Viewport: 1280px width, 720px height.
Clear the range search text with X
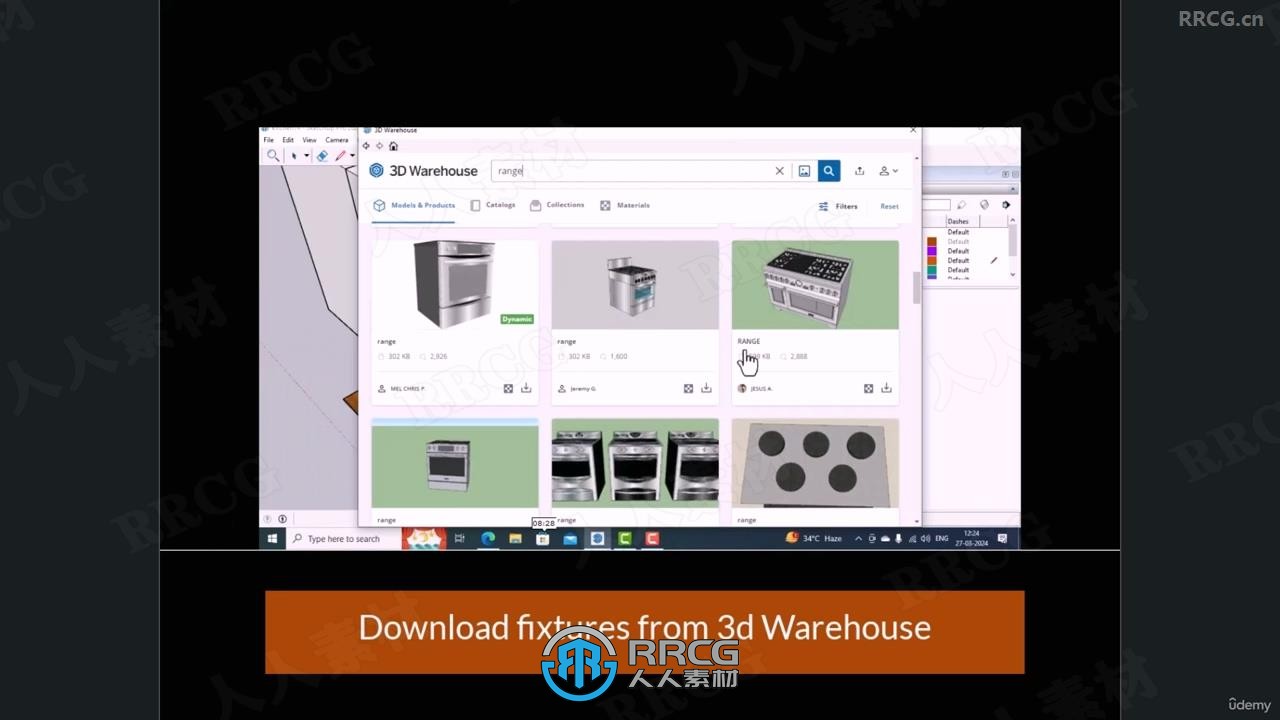tap(780, 171)
